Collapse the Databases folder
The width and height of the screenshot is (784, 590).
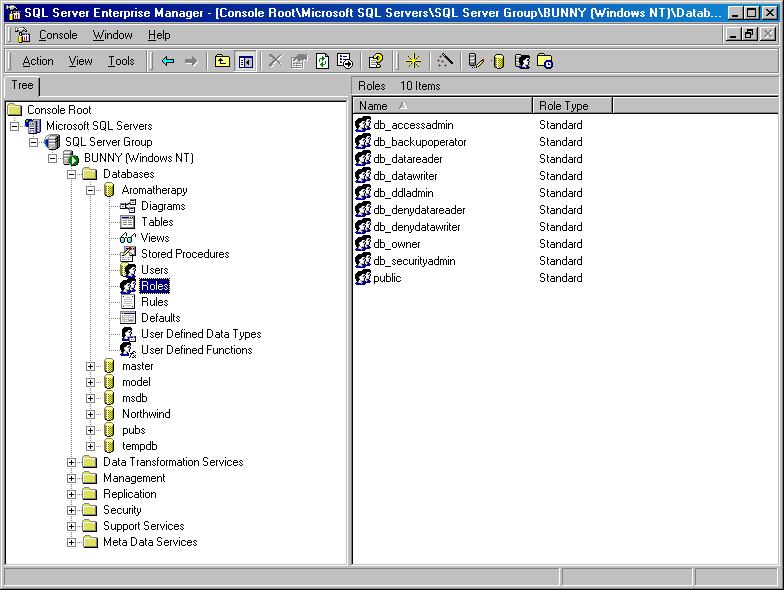point(72,174)
